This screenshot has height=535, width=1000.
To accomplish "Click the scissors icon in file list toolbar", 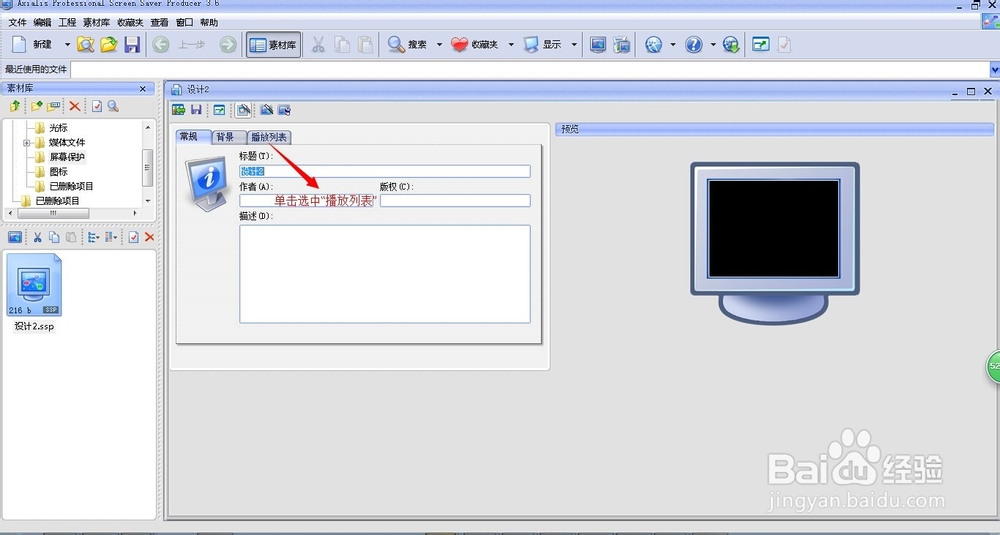I will [x=37, y=237].
